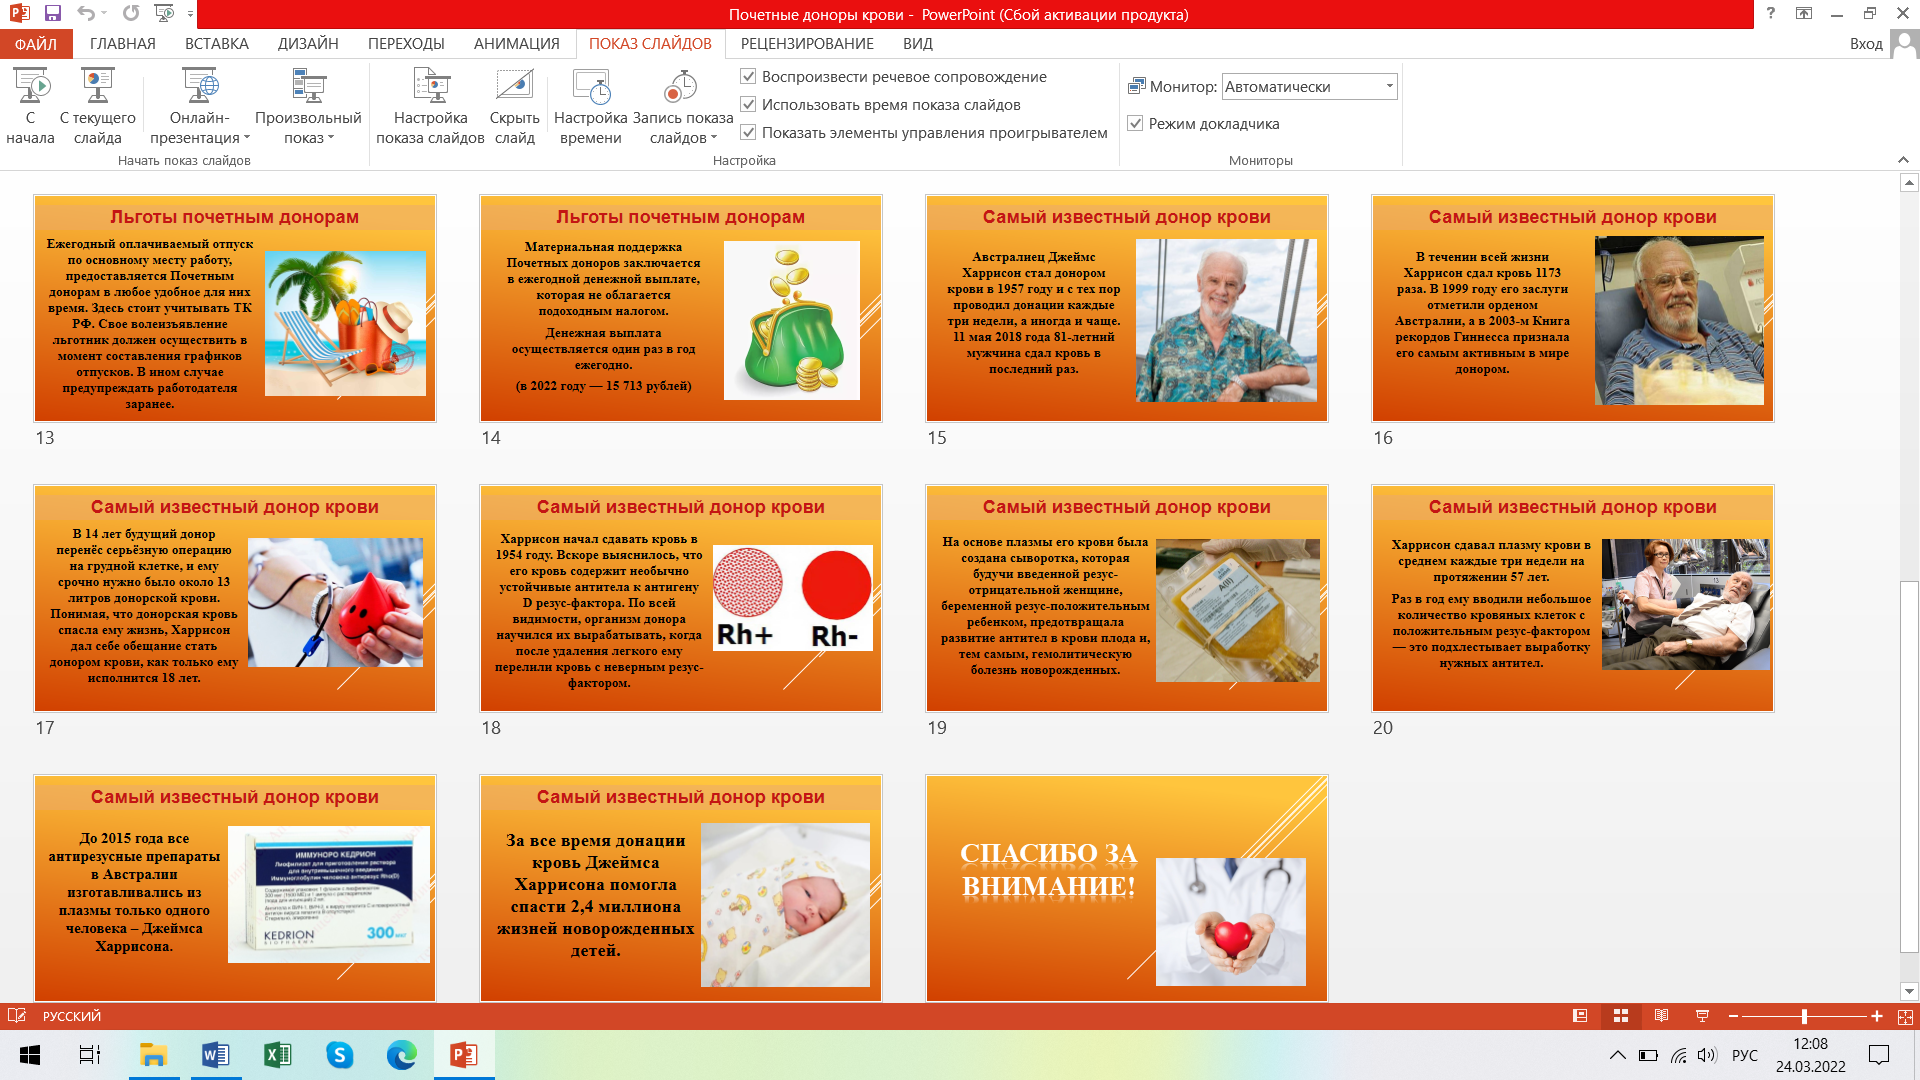Expand Record Slide Show dropdown arrow
This screenshot has width=1920, height=1080.
(714, 138)
